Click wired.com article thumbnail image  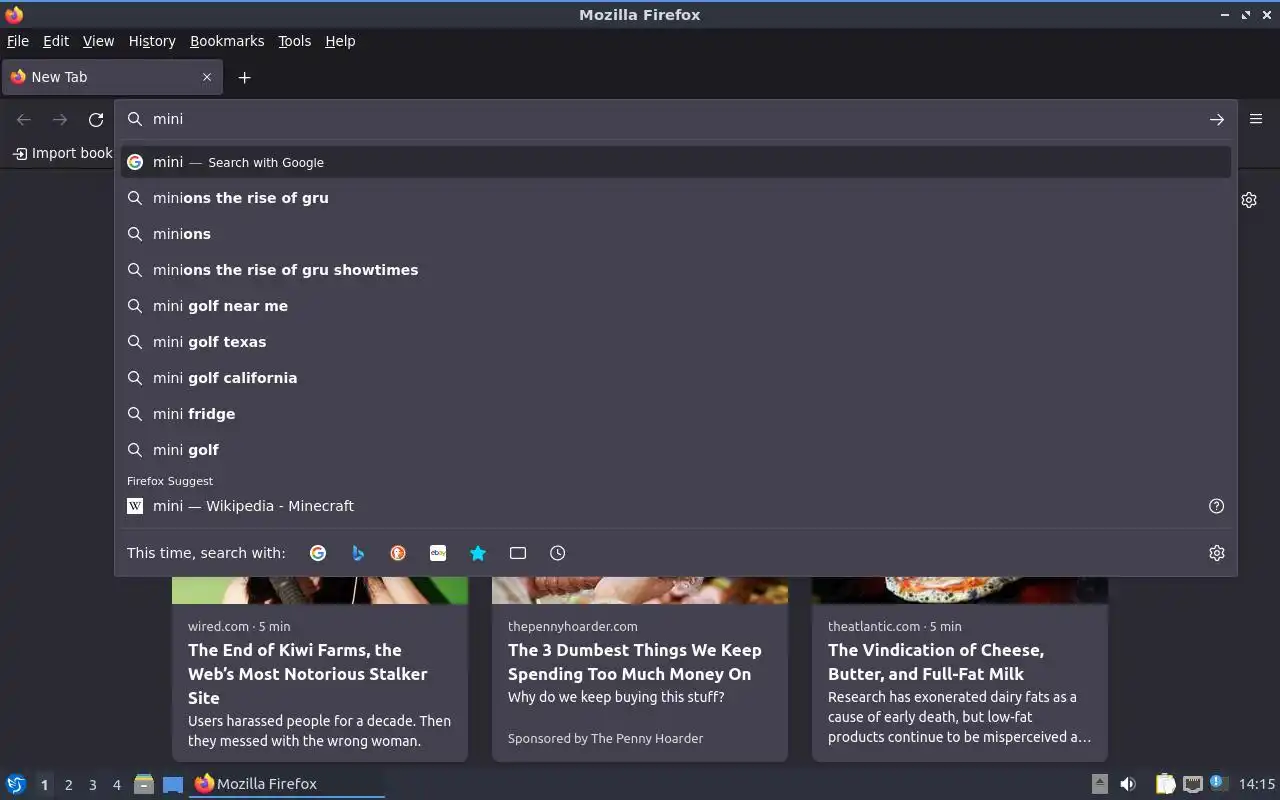(x=320, y=590)
